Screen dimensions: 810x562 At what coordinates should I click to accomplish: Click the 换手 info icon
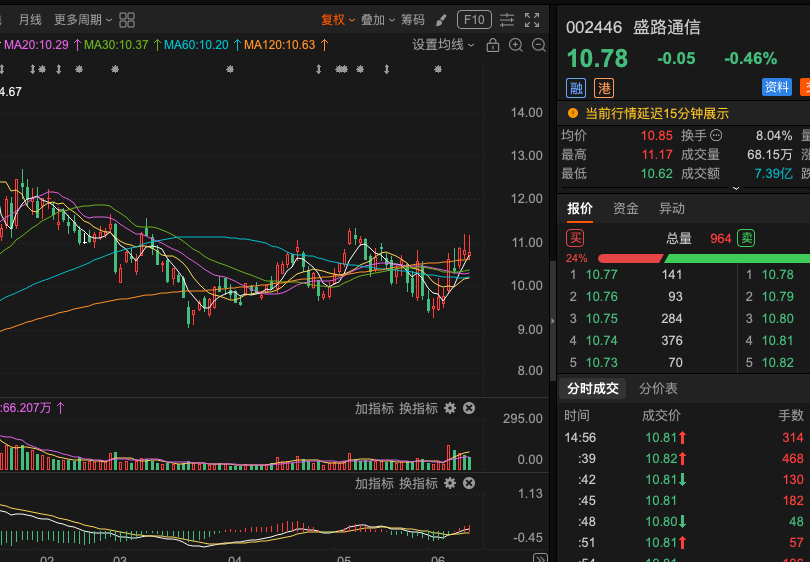click(x=716, y=135)
